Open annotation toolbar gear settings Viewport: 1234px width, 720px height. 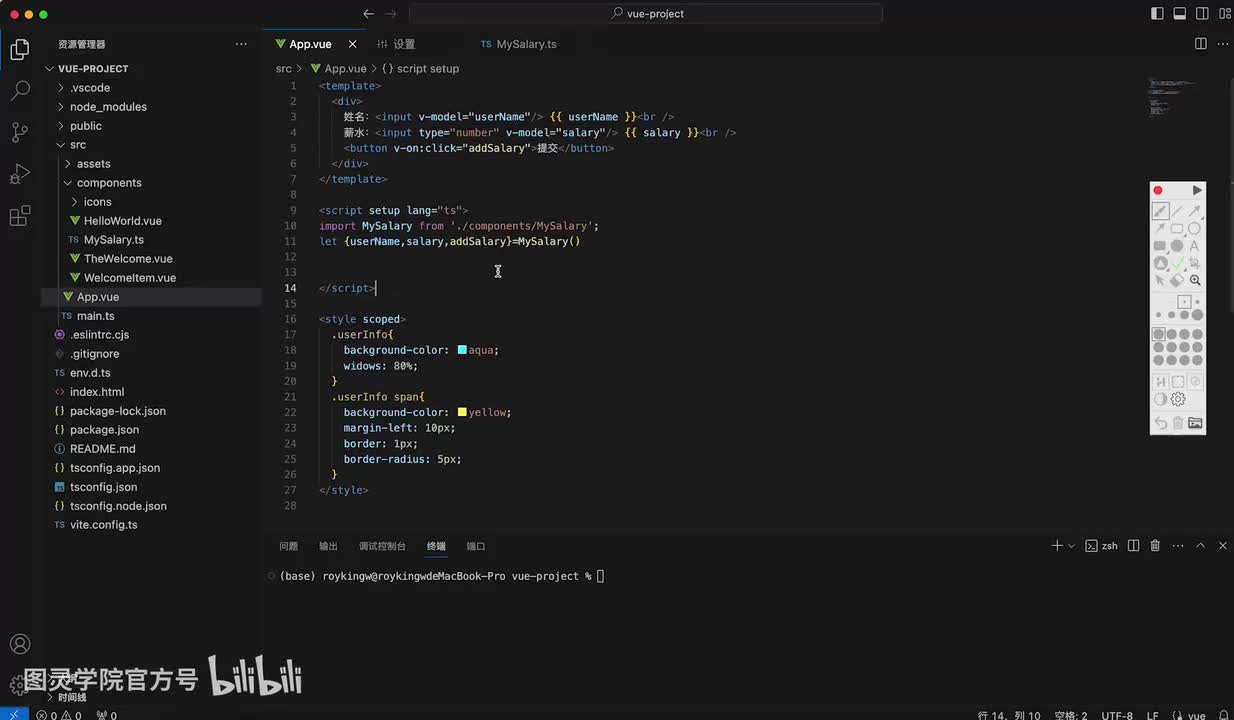click(1178, 399)
